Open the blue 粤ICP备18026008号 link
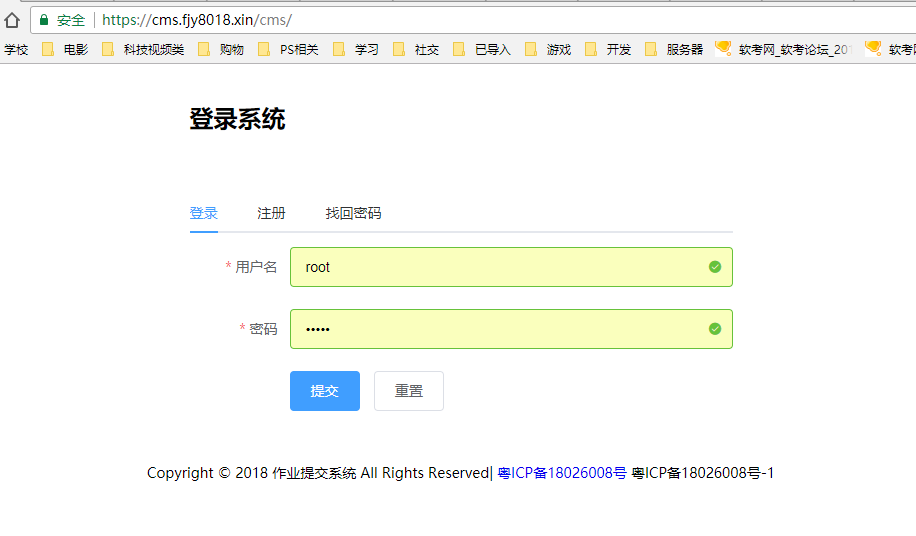Screen dimensions: 916x536 pyautogui.click(x=562, y=473)
